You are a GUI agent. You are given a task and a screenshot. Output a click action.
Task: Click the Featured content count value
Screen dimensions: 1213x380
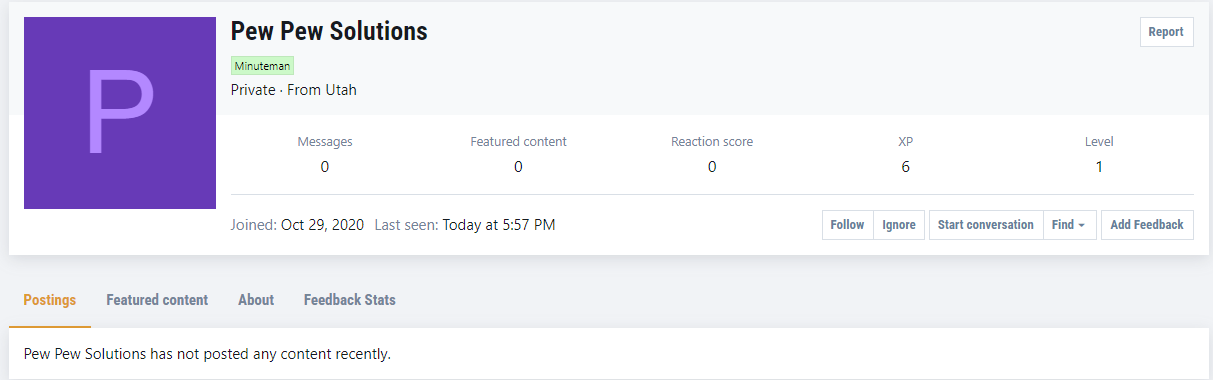click(x=518, y=167)
